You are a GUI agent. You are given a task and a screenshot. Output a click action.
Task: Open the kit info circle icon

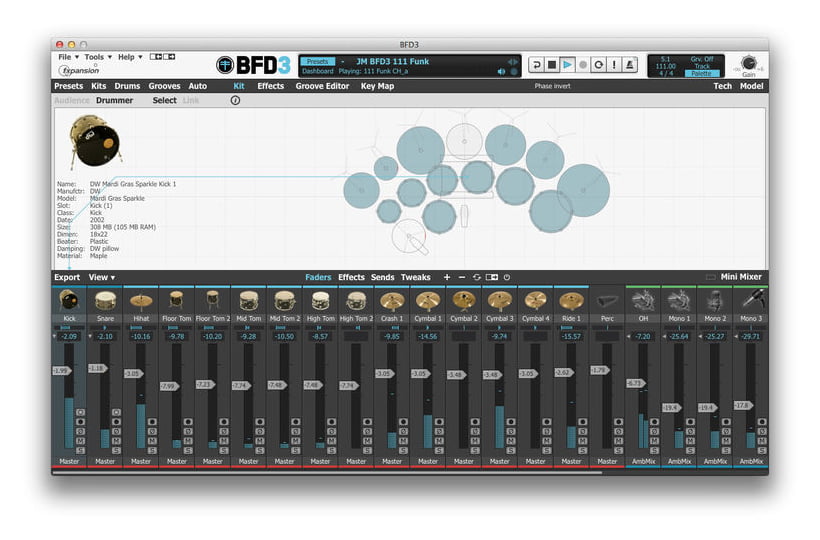pos(235,100)
